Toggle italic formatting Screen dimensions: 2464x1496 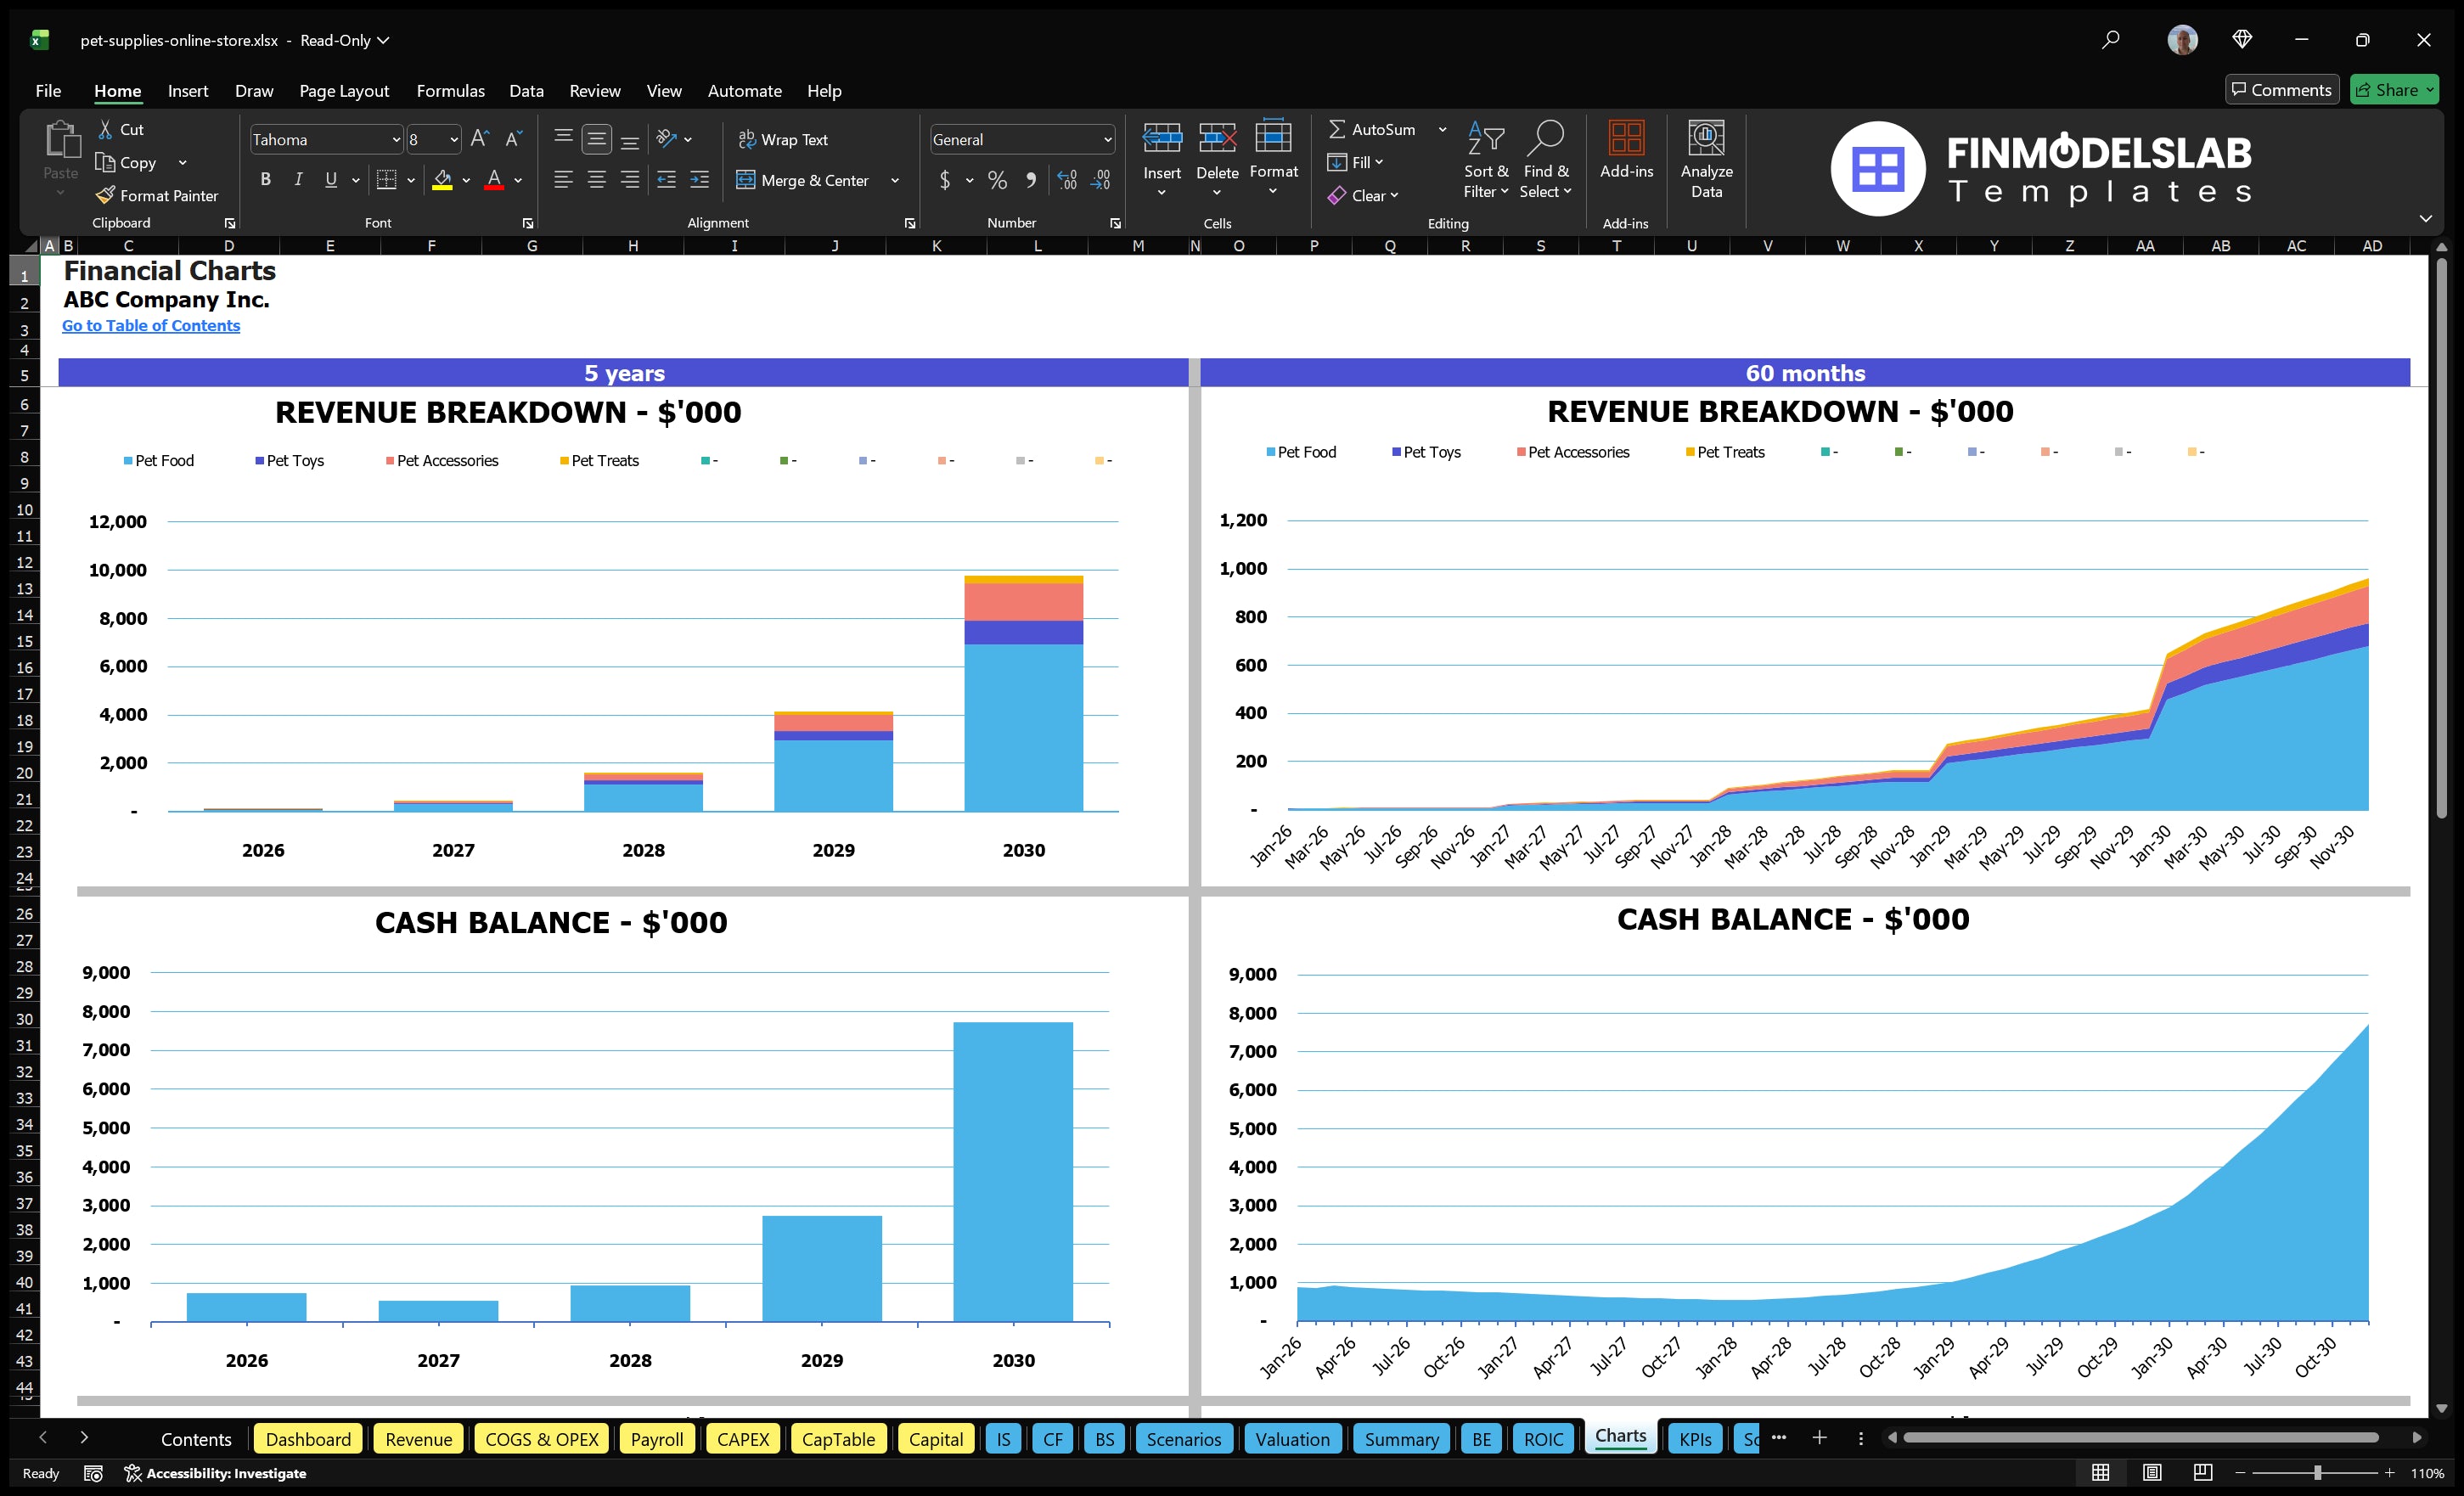[297, 180]
